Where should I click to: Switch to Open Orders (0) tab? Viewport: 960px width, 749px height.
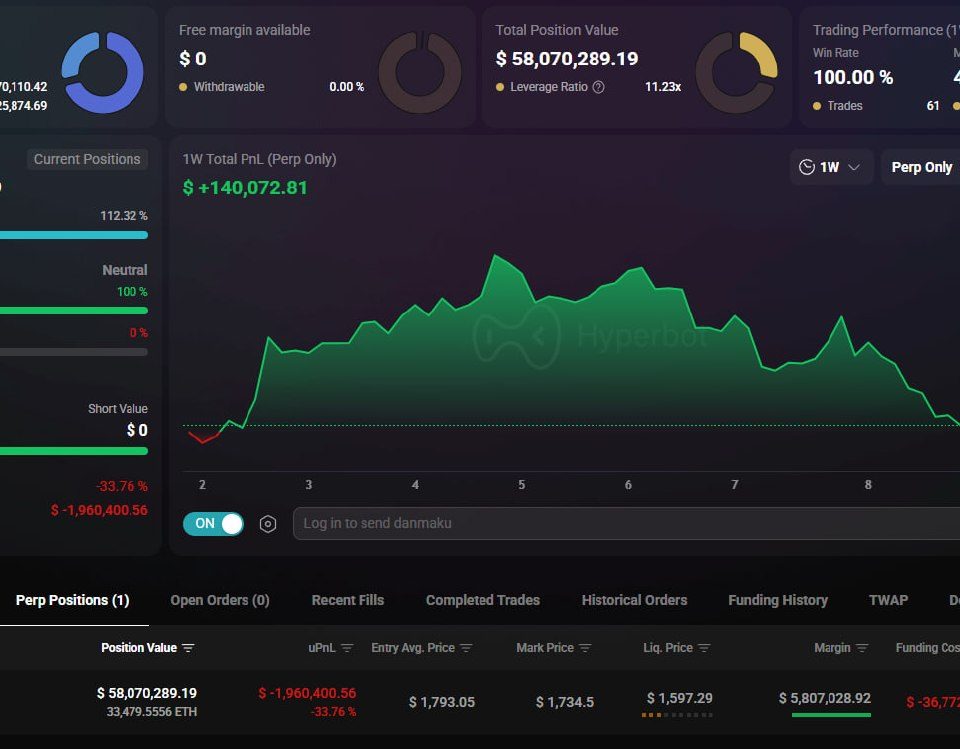pos(220,600)
